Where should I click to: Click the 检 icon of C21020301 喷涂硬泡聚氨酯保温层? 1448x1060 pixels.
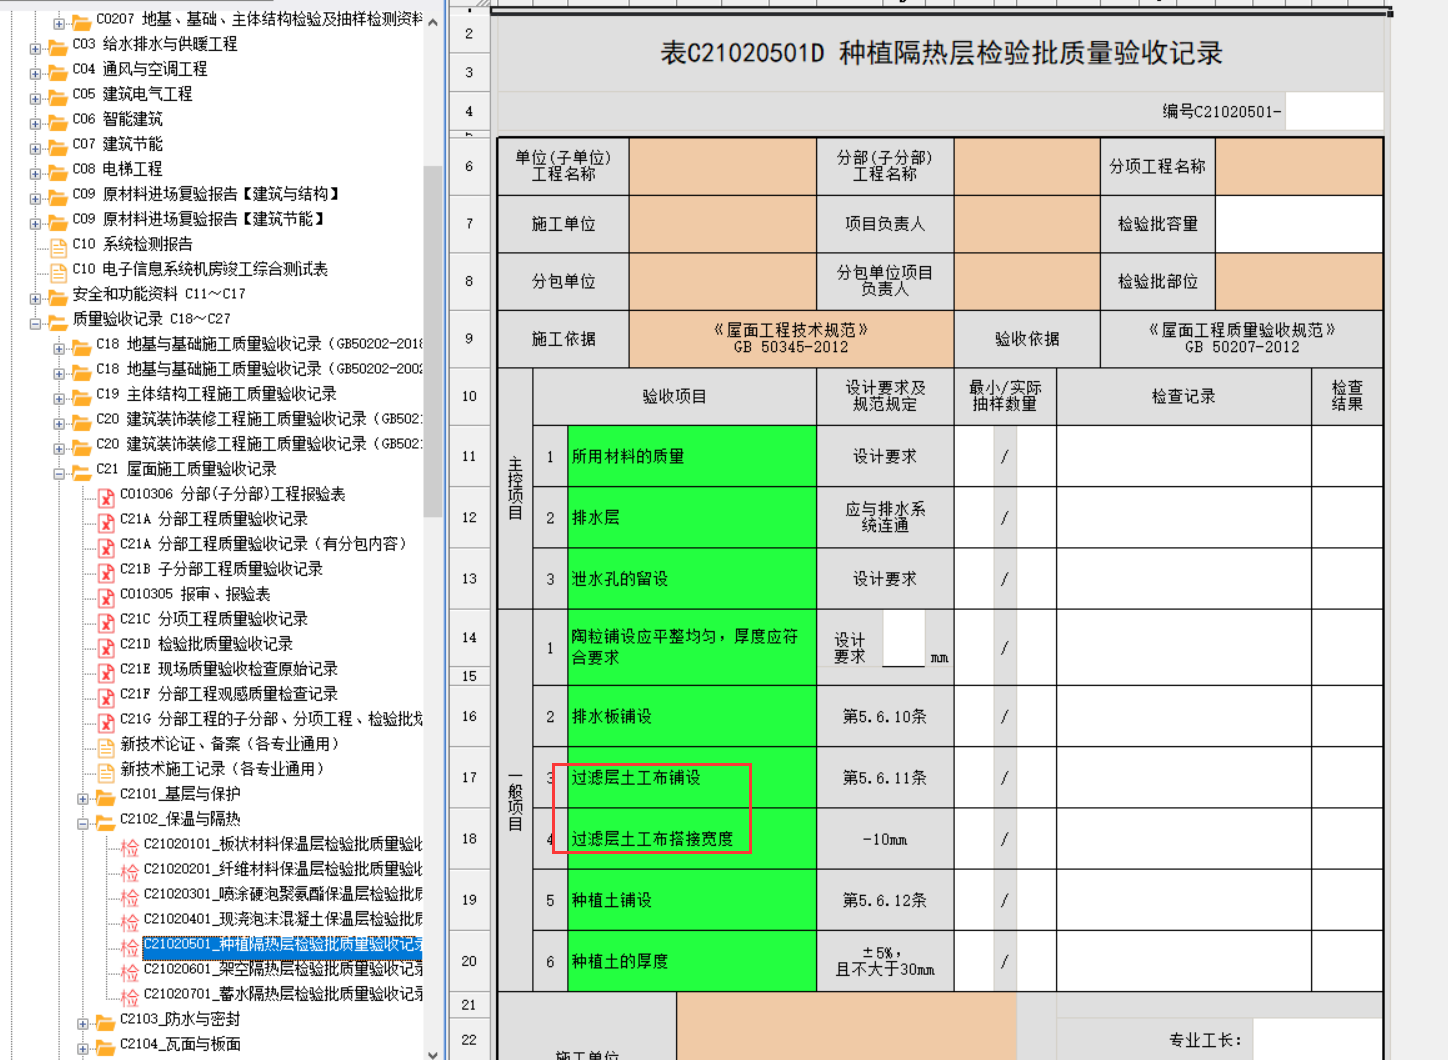tap(130, 897)
